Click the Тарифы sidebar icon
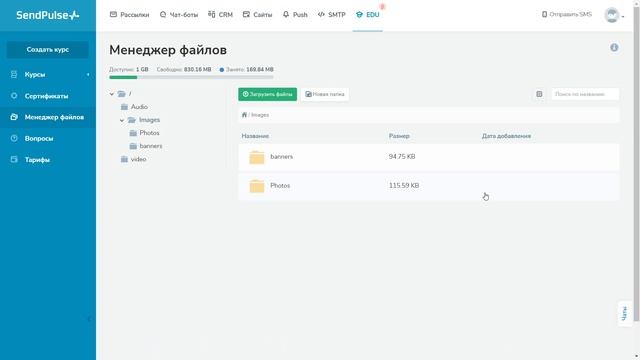This screenshot has width=640, height=360. click(x=14, y=159)
